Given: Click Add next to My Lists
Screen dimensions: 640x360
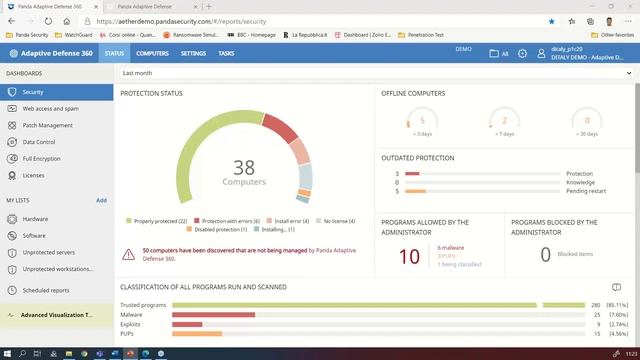Looking at the screenshot, I should [x=101, y=200].
